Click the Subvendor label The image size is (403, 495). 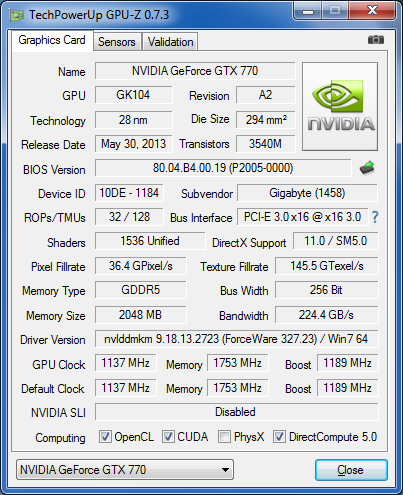click(x=207, y=194)
